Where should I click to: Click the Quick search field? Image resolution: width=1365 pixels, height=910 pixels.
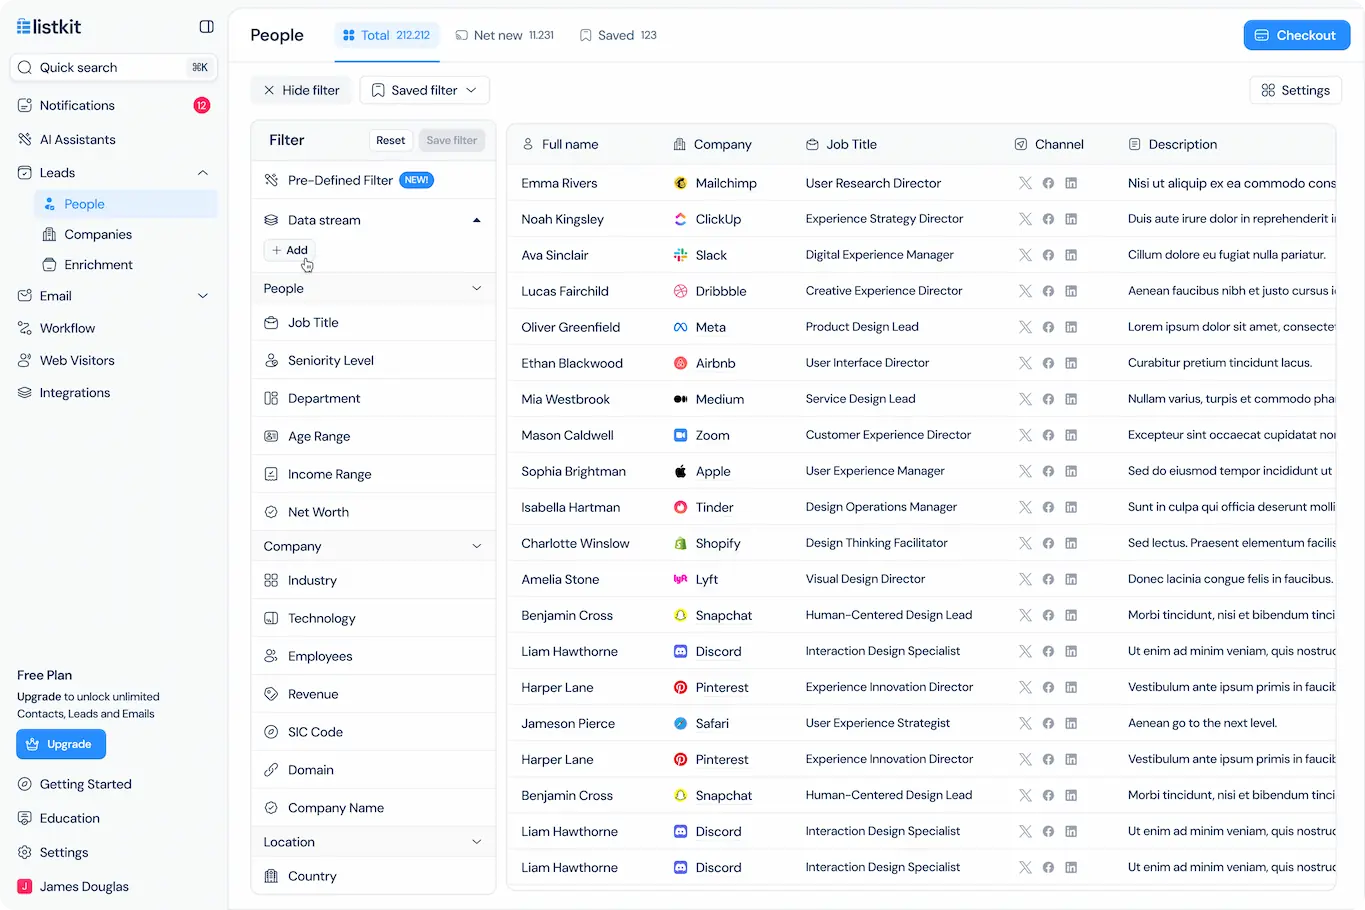tap(113, 67)
